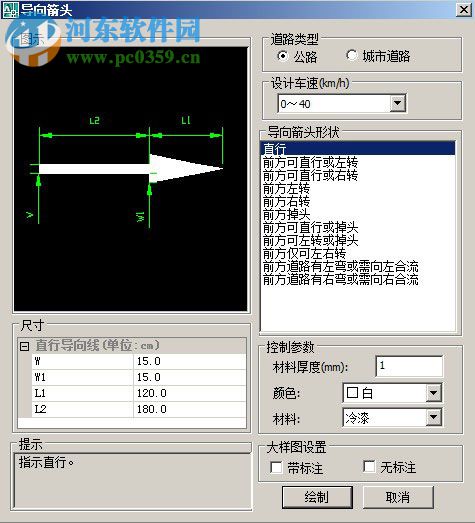
Task: Click the W1 property name cell
Action: (82, 377)
